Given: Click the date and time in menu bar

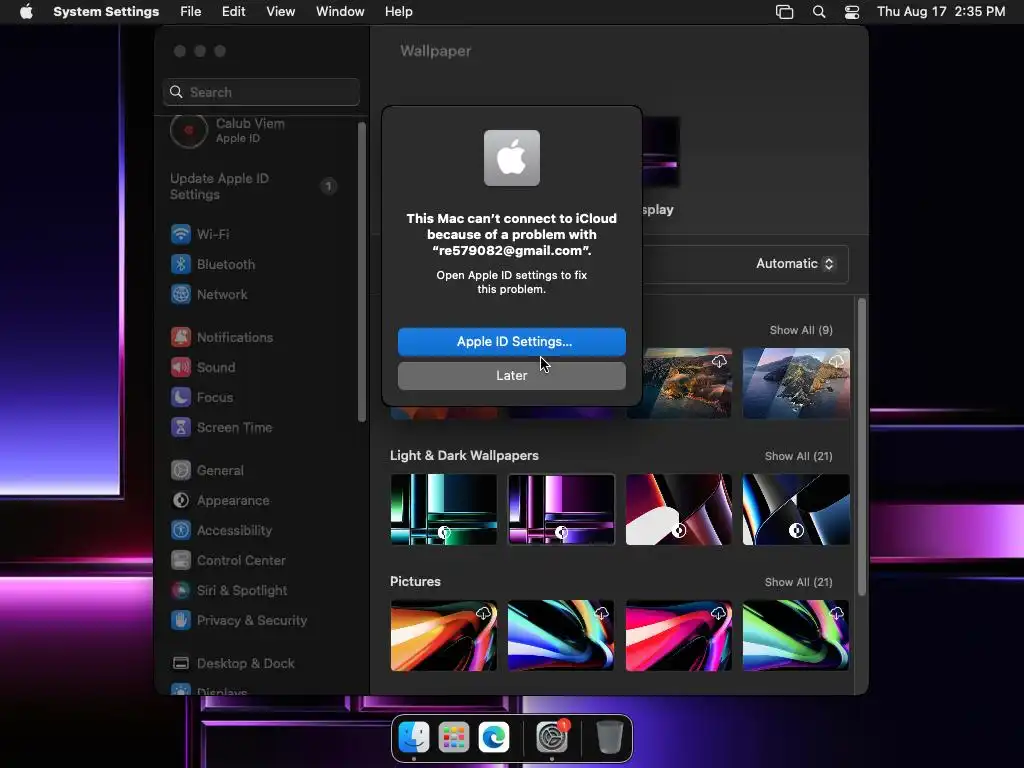Looking at the screenshot, I should coord(940,12).
